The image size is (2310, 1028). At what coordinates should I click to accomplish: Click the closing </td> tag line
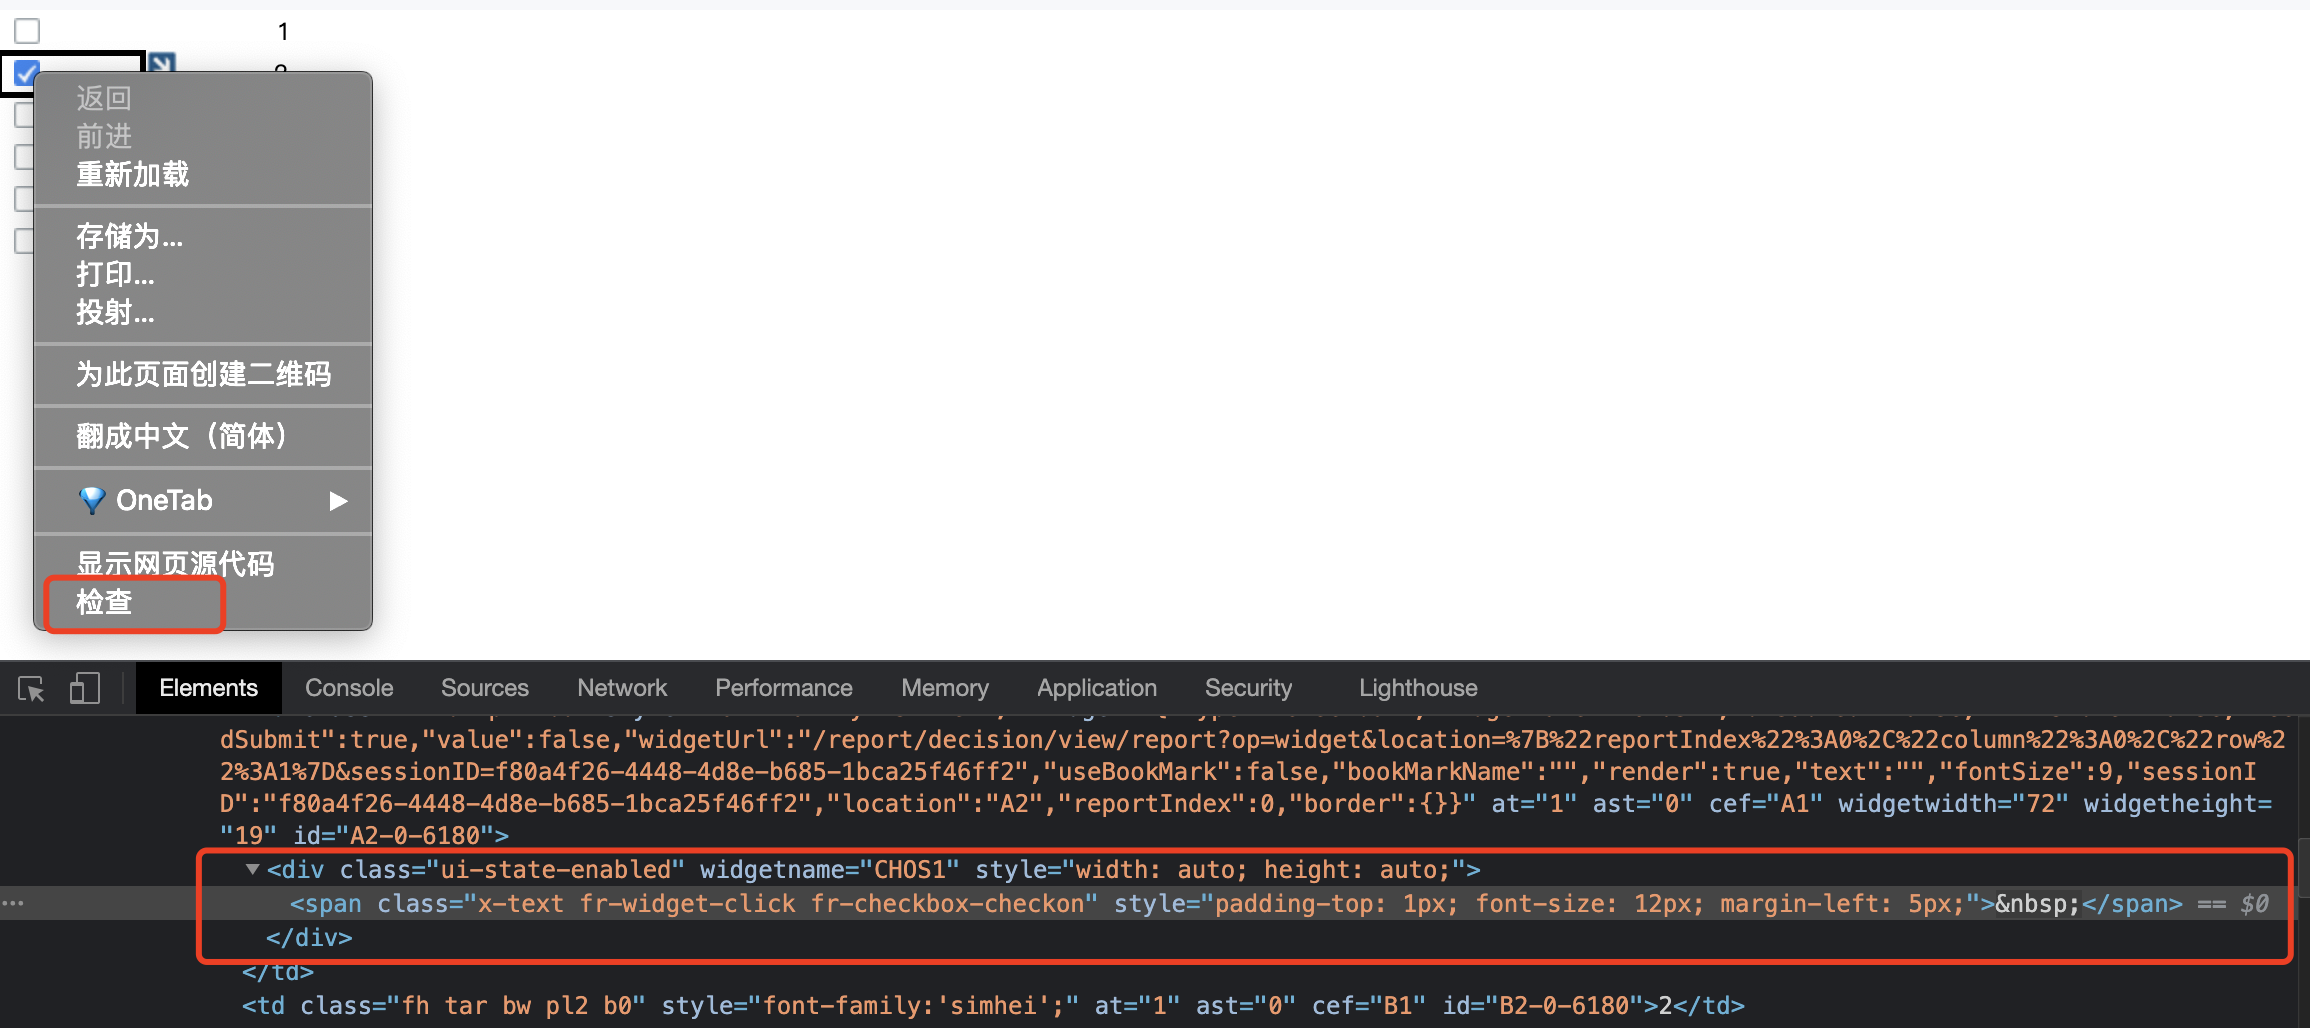278,972
